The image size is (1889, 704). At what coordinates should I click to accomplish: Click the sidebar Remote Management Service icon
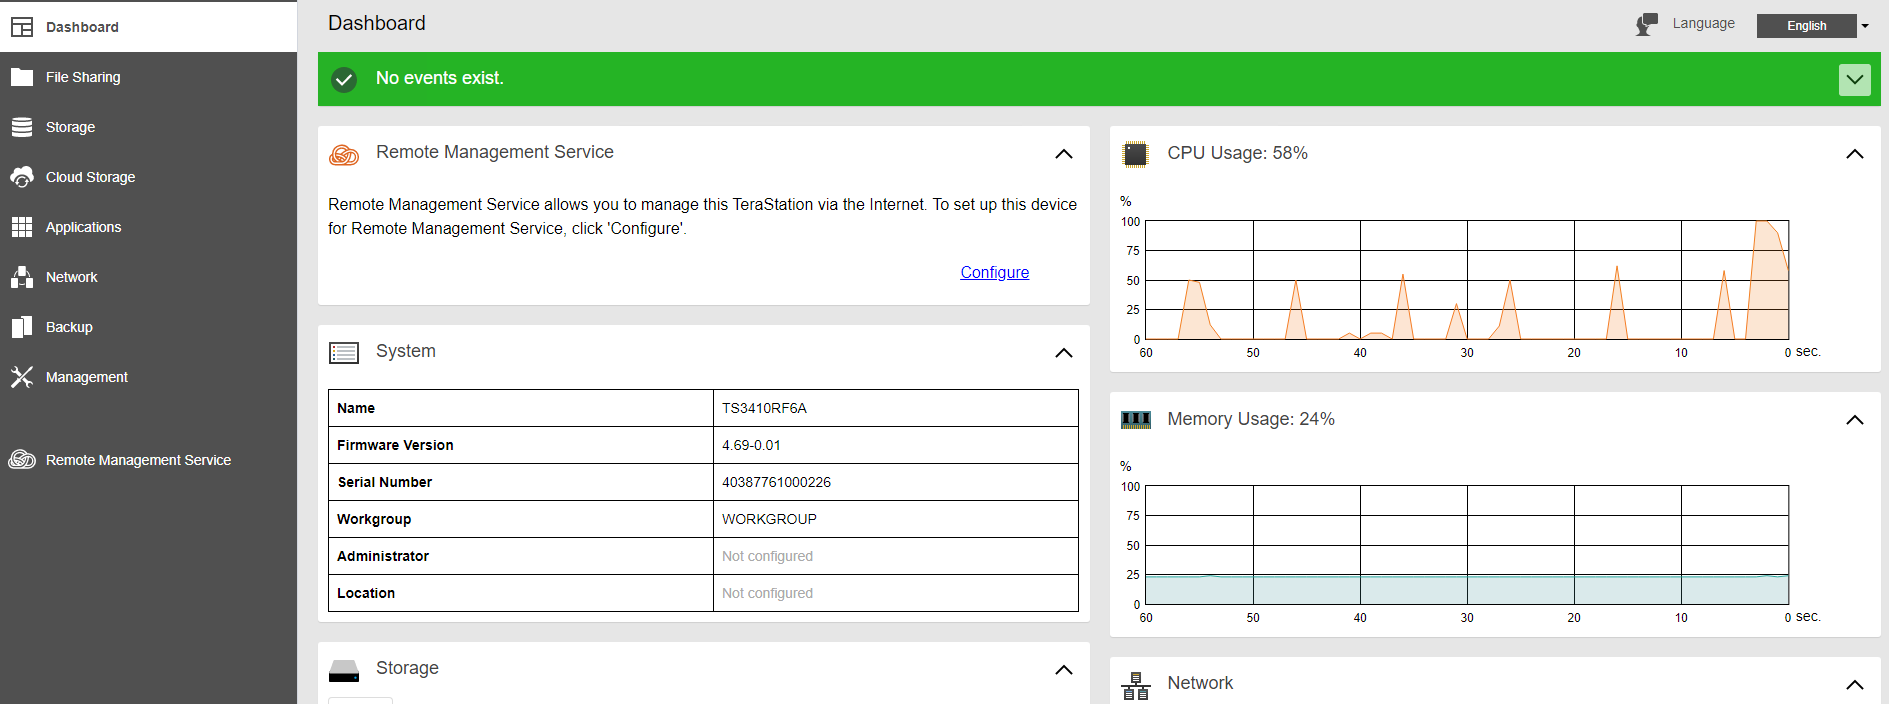[22, 460]
